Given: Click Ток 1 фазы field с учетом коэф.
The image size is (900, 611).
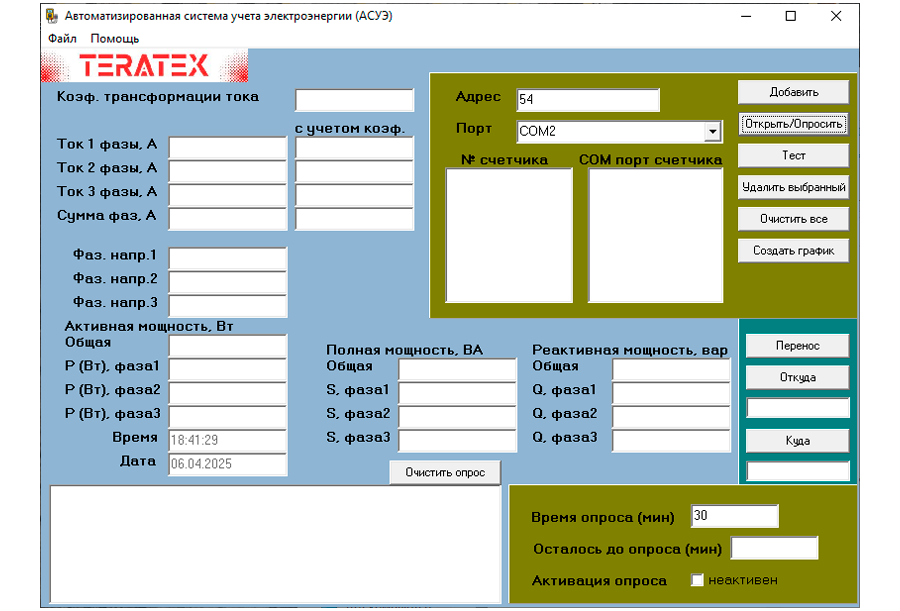Looking at the screenshot, I should (x=354, y=148).
